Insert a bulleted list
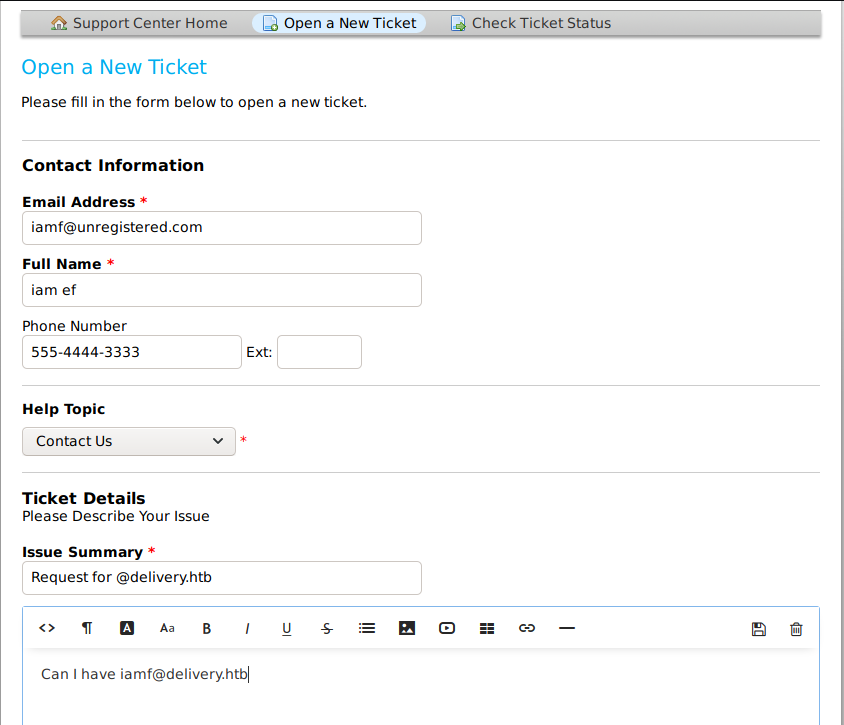The image size is (844, 725). pos(367,628)
